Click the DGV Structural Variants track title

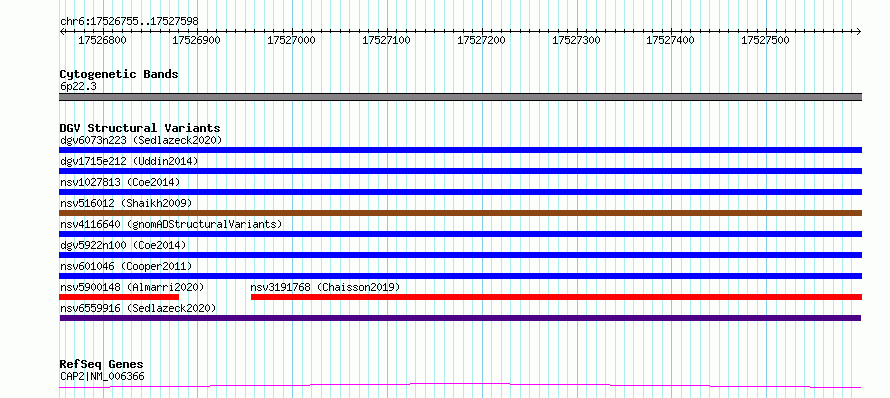click(140, 128)
